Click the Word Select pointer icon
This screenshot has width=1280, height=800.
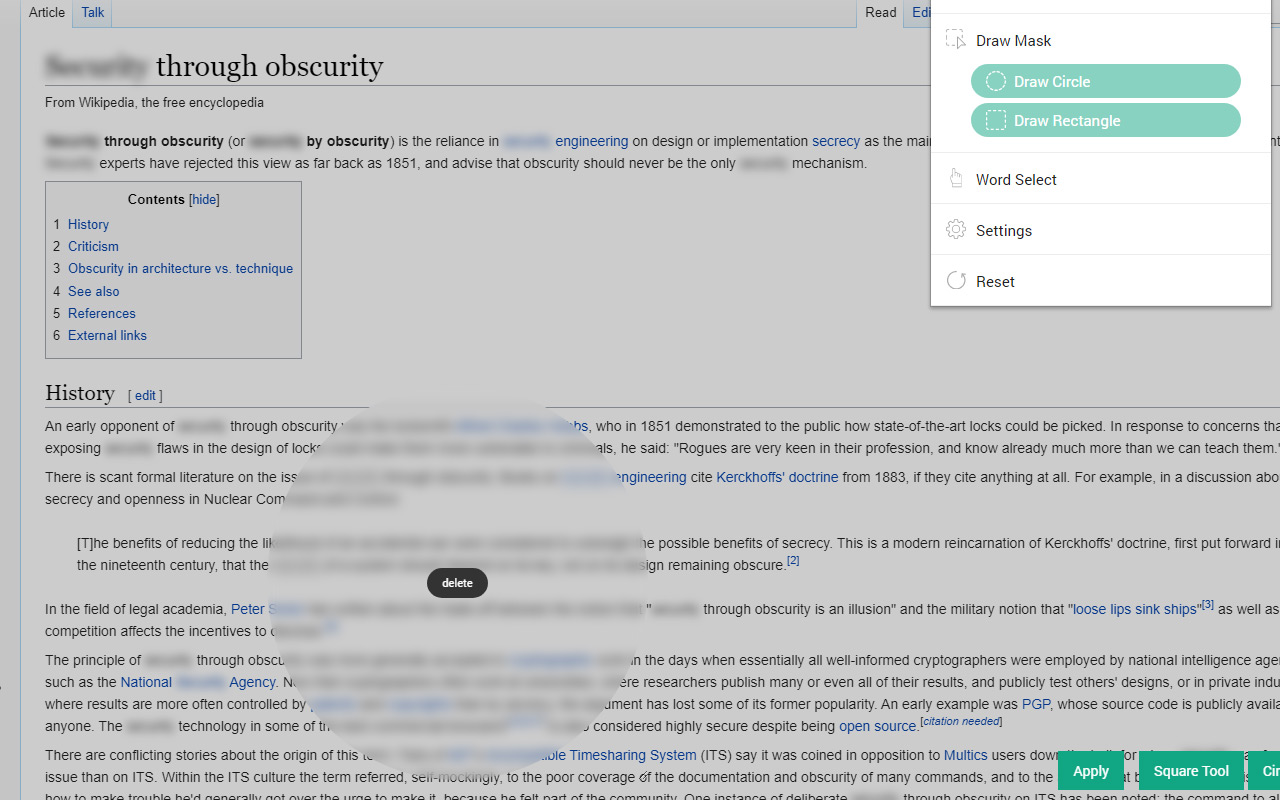pos(956,179)
